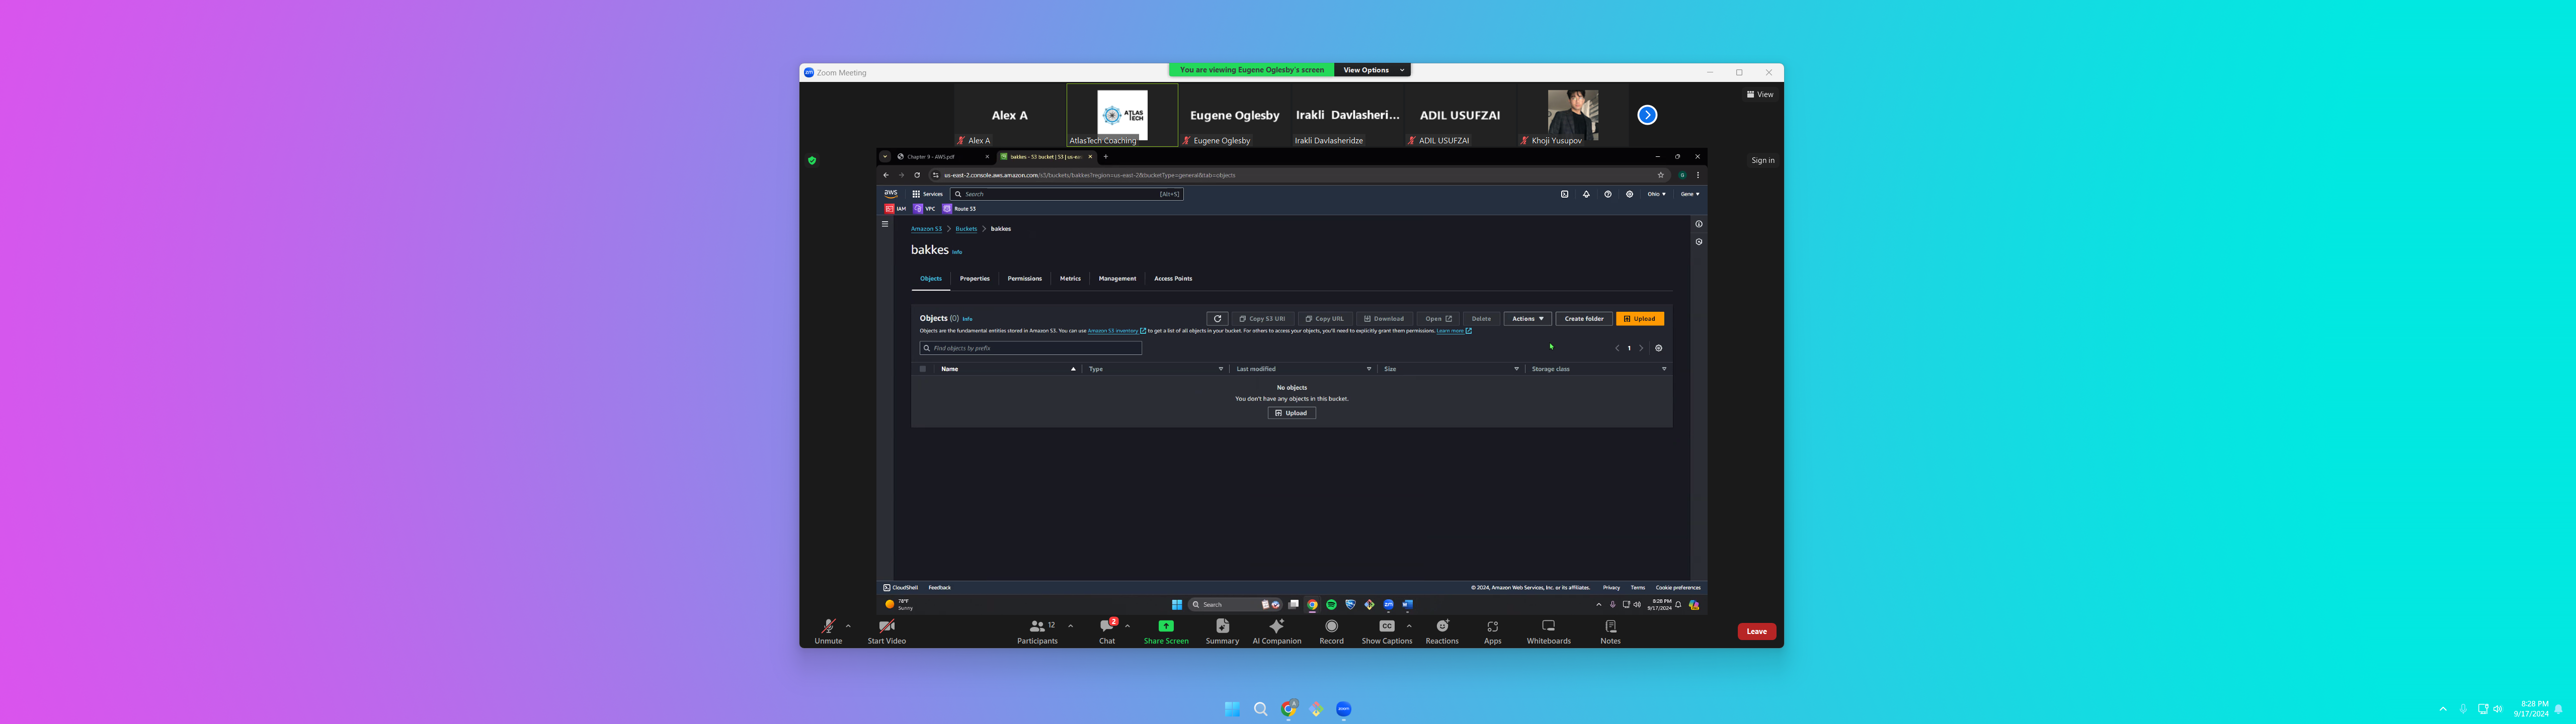The height and width of the screenshot is (724, 2576).
Task: Start video in the Zoom meeting
Action: click(886, 629)
